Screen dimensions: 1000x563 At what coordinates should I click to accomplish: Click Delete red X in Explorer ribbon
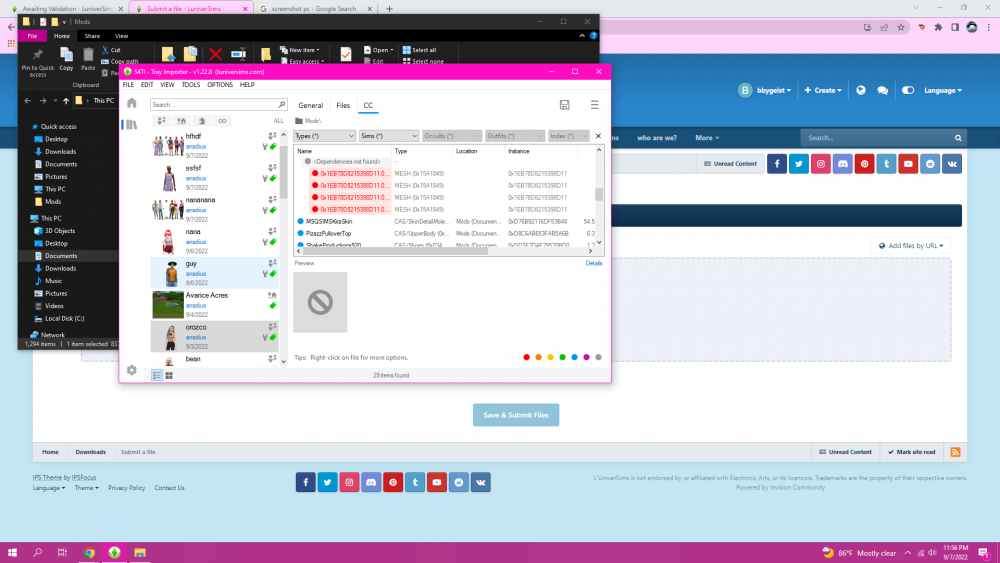tap(216, 55)
